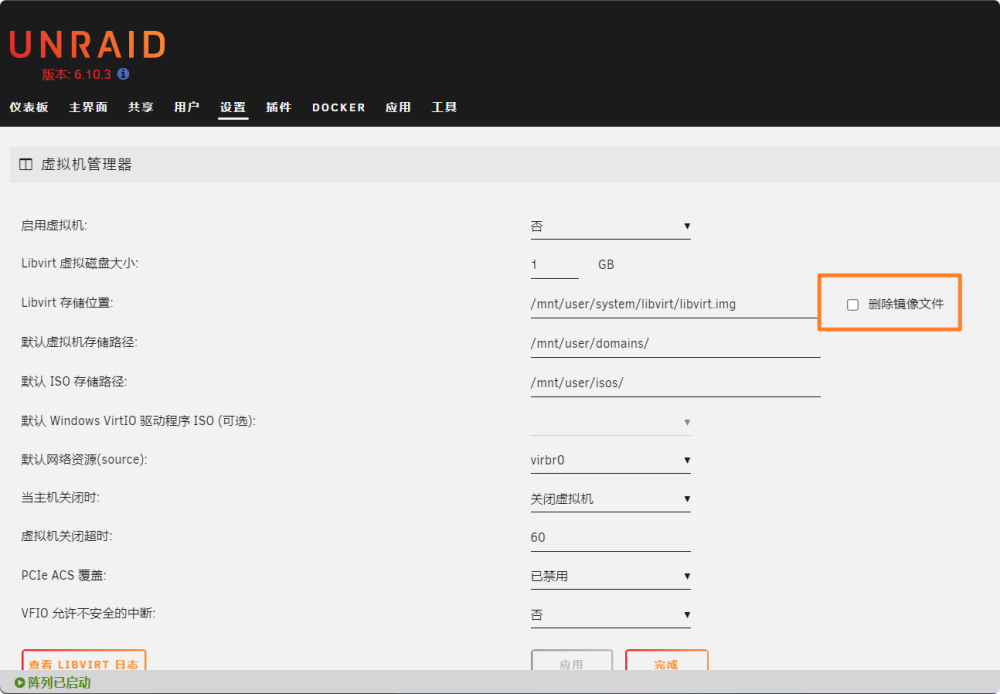
Task: Open the VFIO 允许不安全的中断 dropdown
Action: pos(610,616)
